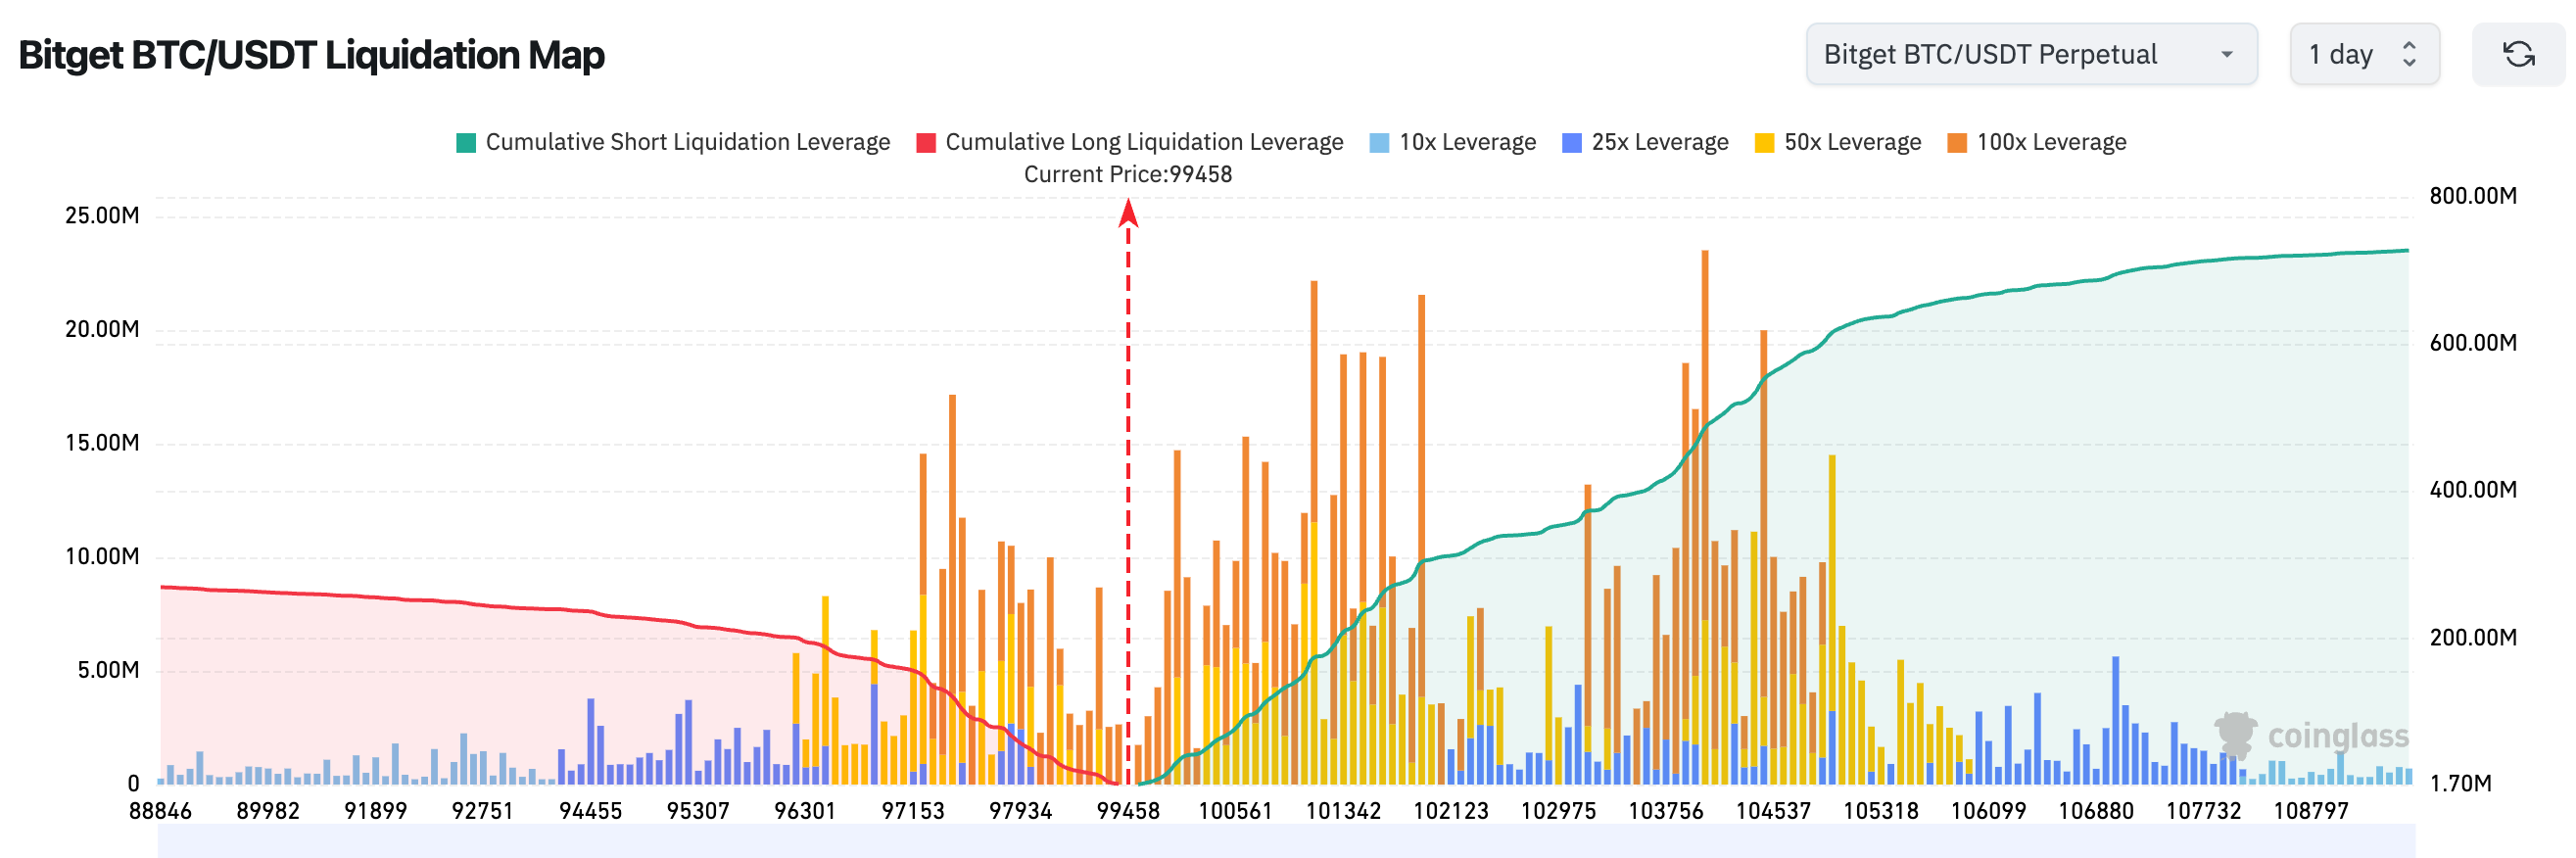Click the 97934 x-axis price label
Image resolution: width=2576 pixels, height=858 pixels.
tap(1020, 811)
